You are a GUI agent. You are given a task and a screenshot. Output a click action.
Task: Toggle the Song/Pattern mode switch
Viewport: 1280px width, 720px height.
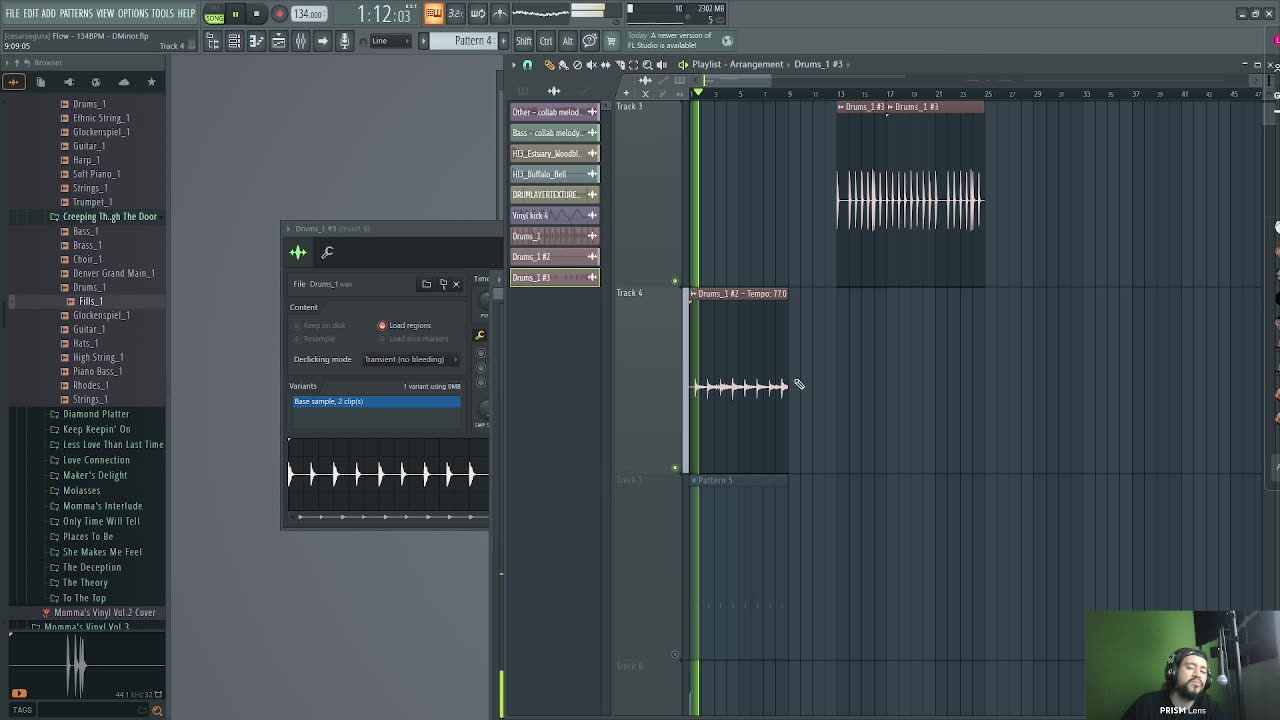(x=214, y=14)
